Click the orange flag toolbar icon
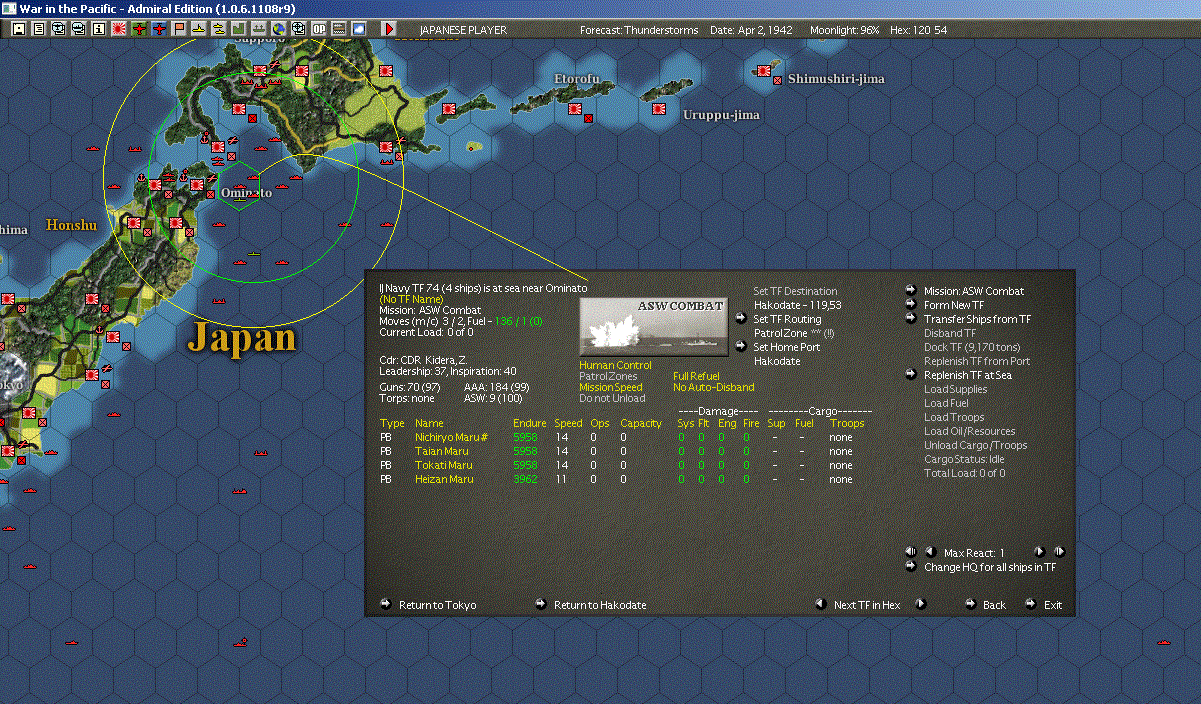This screenshot has width=1201, height=704. (179, 29)
